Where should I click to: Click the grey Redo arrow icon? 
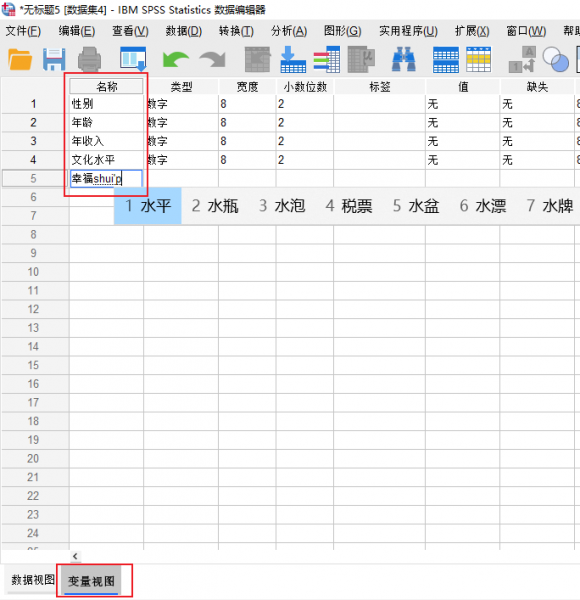[x=213, y=60]
